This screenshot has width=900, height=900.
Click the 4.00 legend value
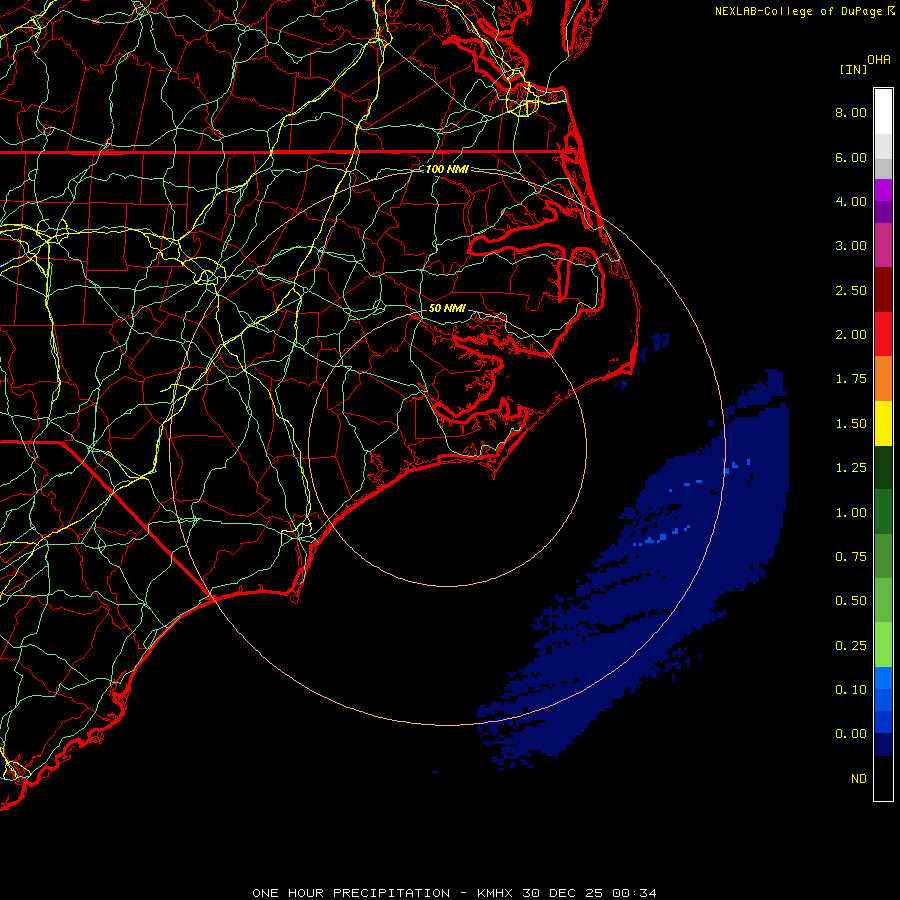pos(851,201)
